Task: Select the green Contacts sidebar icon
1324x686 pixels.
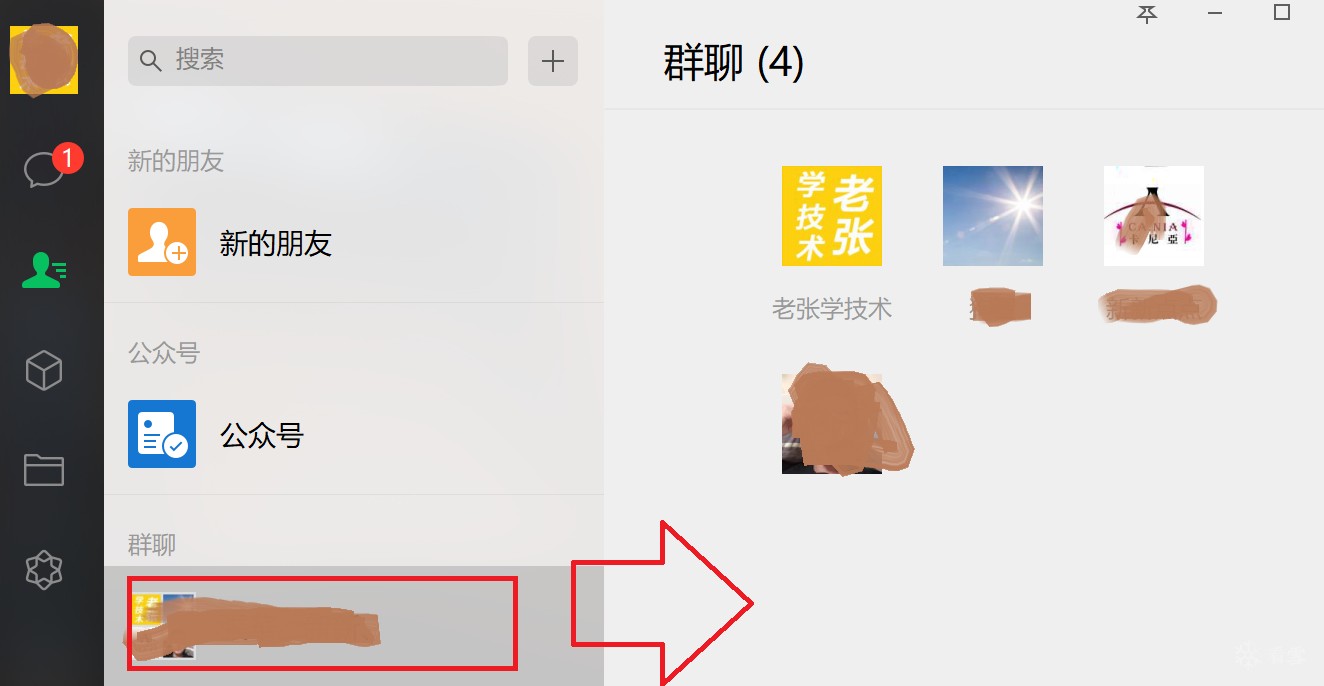Action: pos(44,270)
